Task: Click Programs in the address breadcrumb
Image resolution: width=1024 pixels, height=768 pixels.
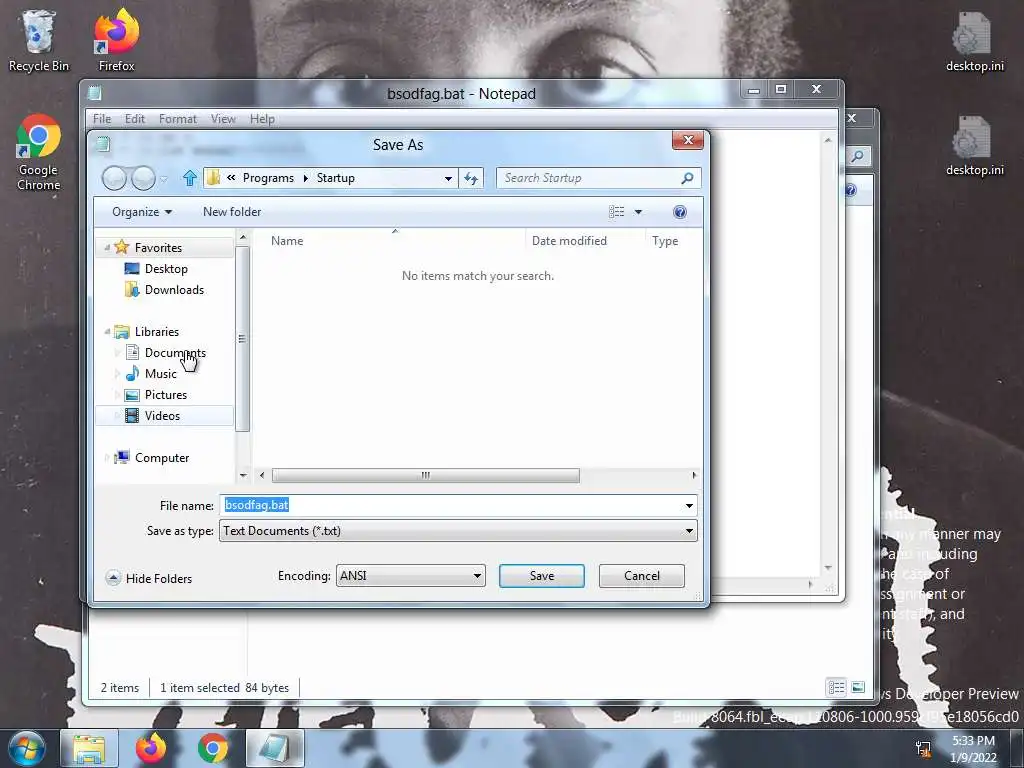Action: tap(268, 178)
